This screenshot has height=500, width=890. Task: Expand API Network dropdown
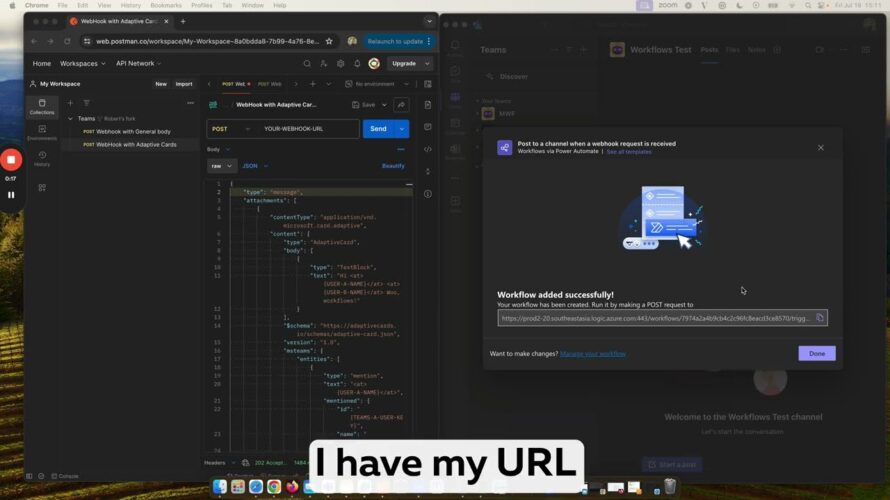tap(138, 64)
